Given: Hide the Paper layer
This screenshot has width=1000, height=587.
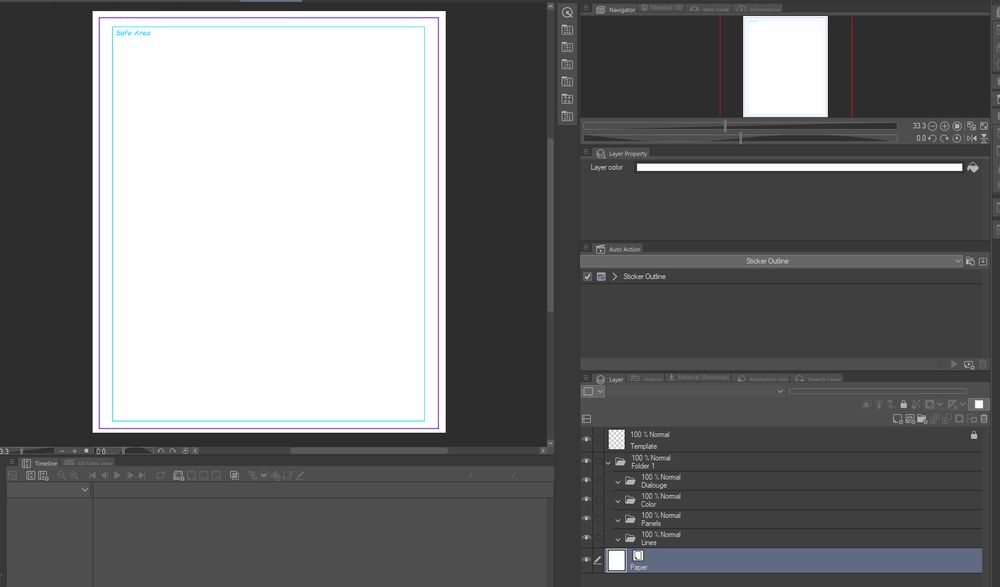Looking at the screenshot, I should click(586, 560).
